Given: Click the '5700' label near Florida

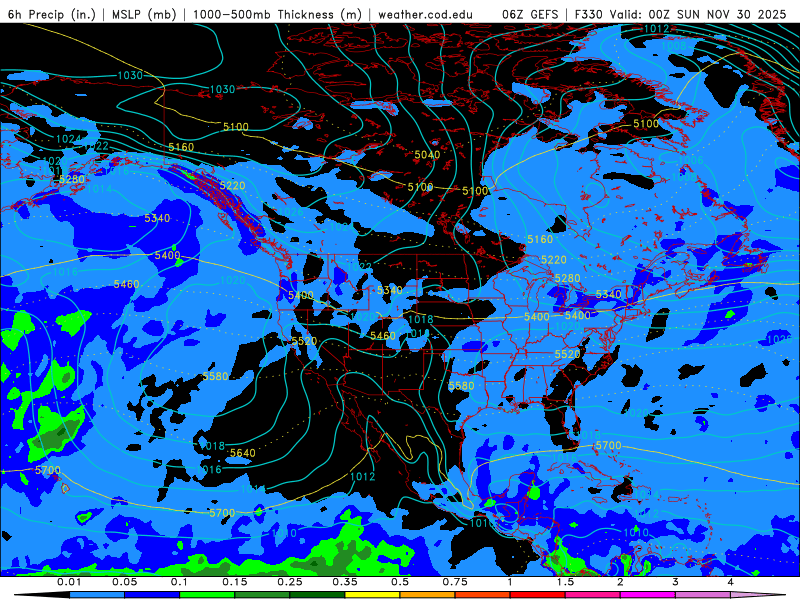Looking at the screenshot, I should 608,445.
